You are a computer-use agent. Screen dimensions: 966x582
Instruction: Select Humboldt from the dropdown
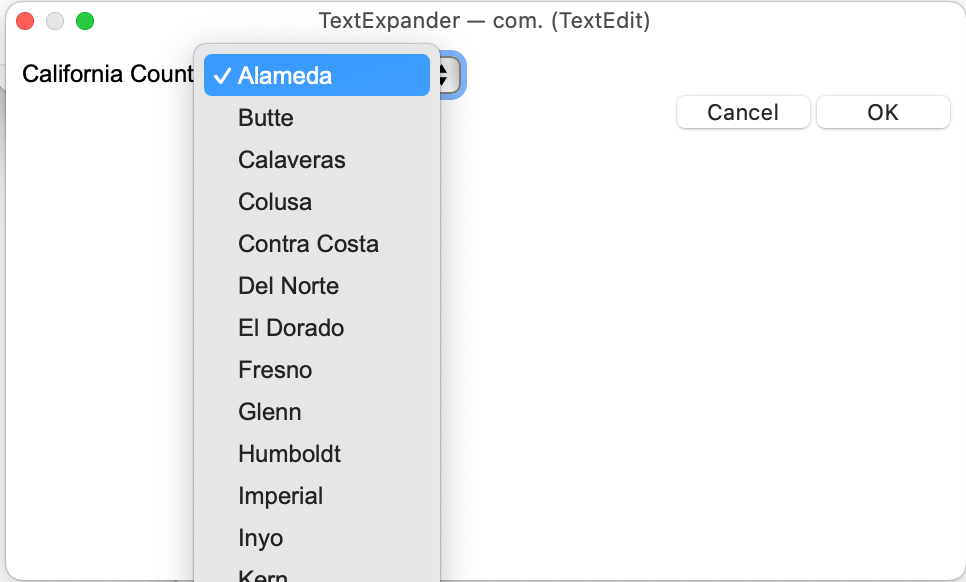[289, 454]
